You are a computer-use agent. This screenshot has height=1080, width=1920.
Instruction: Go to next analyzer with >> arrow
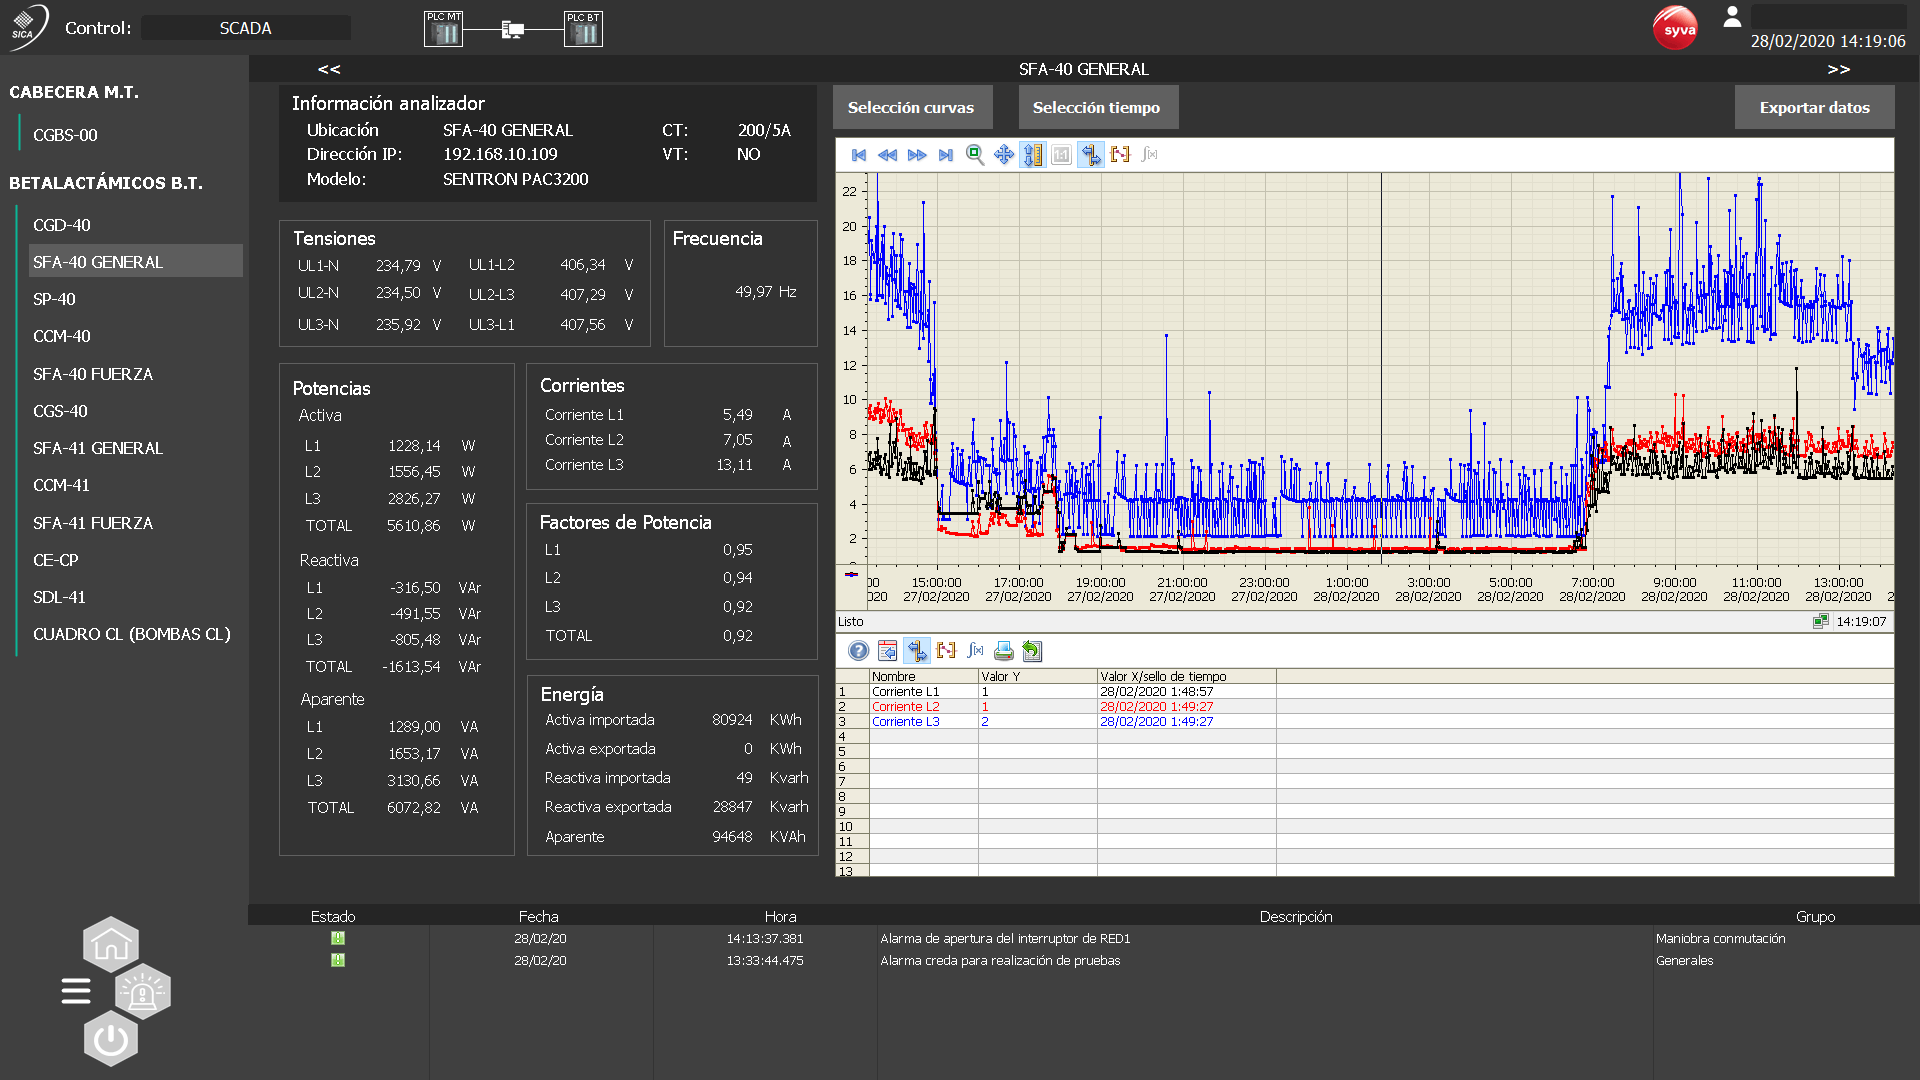[x=1838, y=69]
